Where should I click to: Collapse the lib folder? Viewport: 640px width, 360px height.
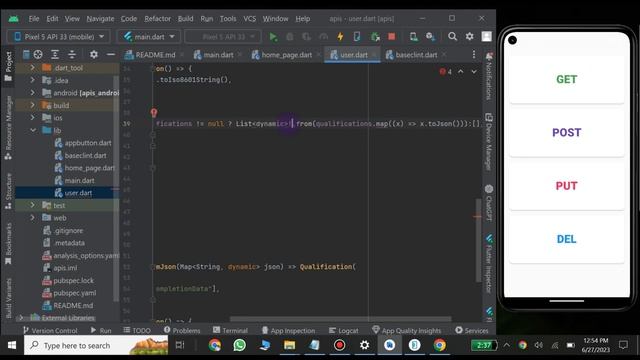click(33, 130)
